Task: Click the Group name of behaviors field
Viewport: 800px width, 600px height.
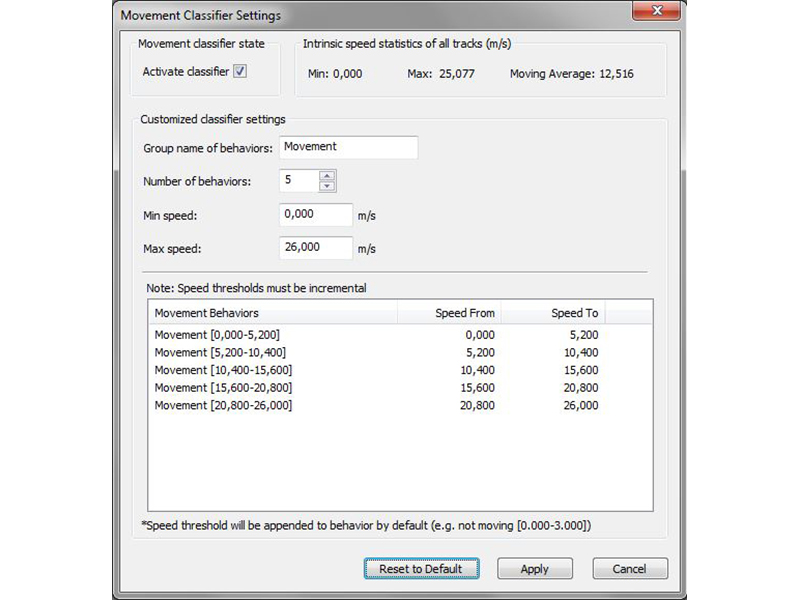Action: coord(348,147)
